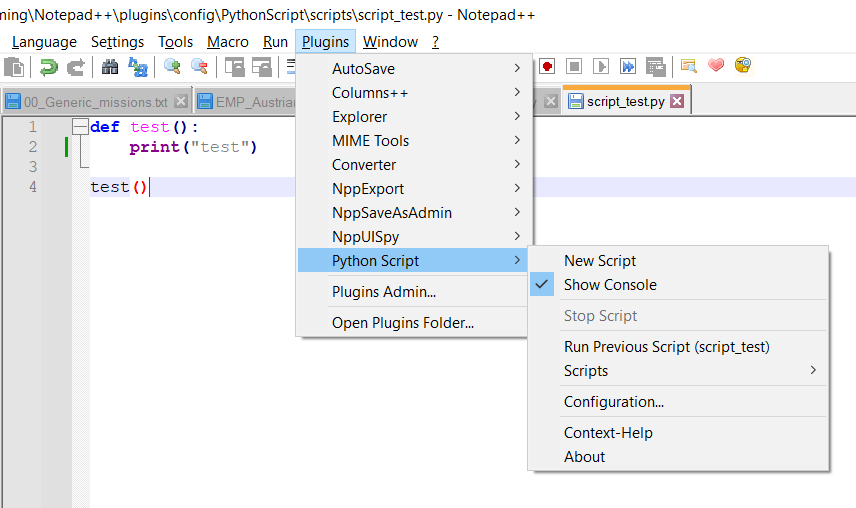Close the script_test.py tab
Screen dimensions: 856x508
(677, 101)
